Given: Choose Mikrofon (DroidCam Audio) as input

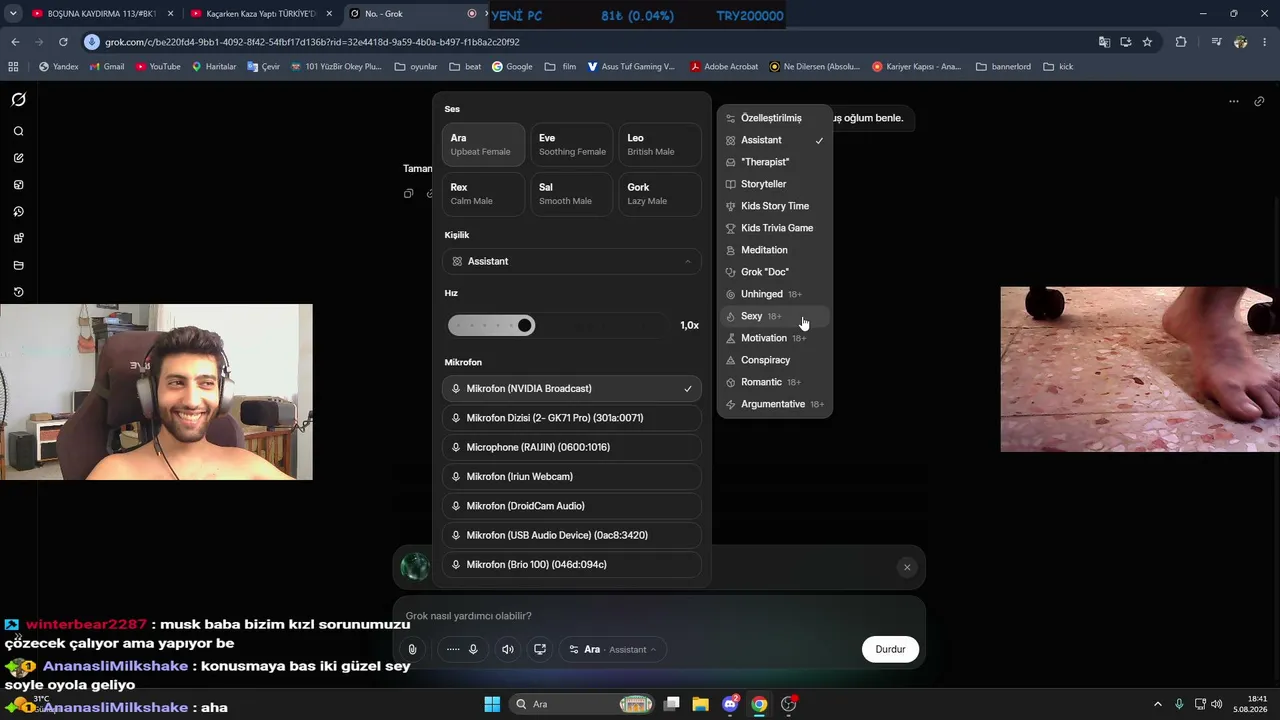Looking at the screenshot, I should (x=572, y=506).
